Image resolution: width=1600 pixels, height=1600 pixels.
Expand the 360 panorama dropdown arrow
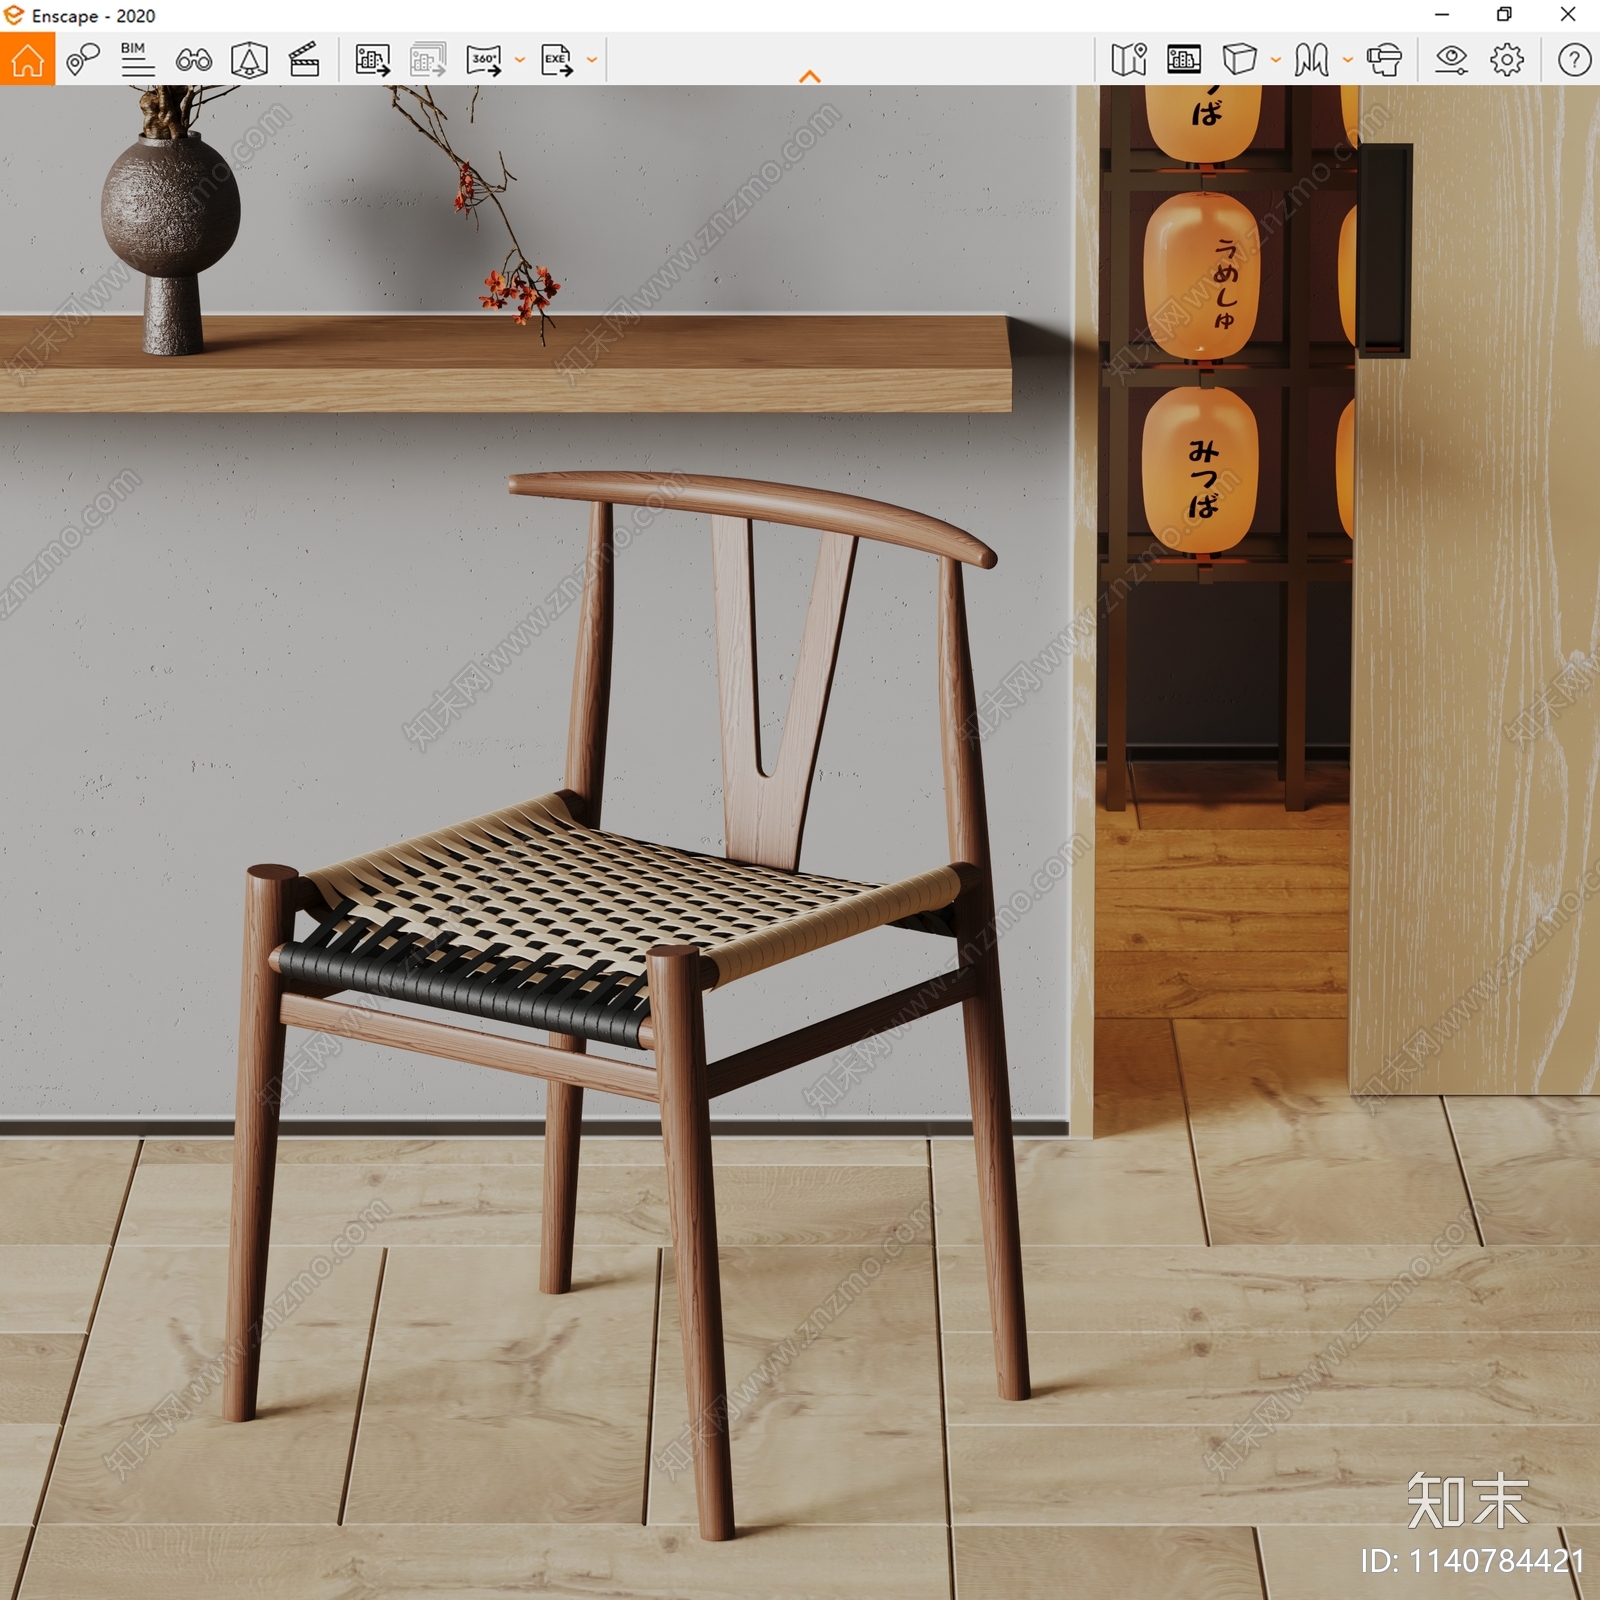pos(519,60)
